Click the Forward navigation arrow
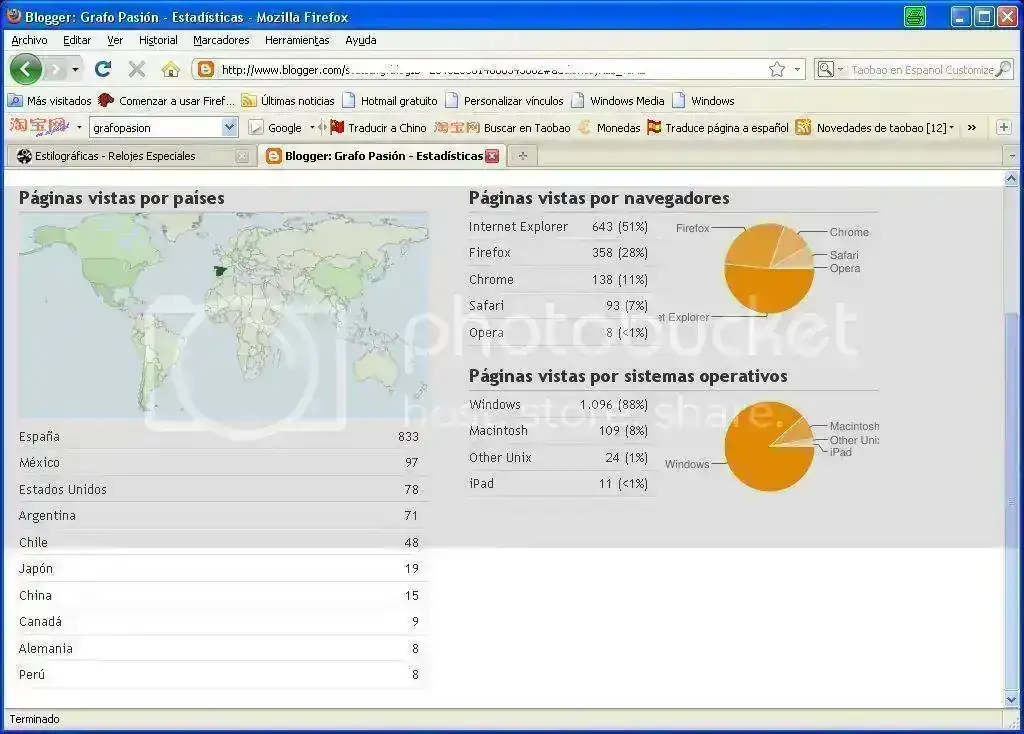The image size is (1024, 734). [x=56, y=69]
